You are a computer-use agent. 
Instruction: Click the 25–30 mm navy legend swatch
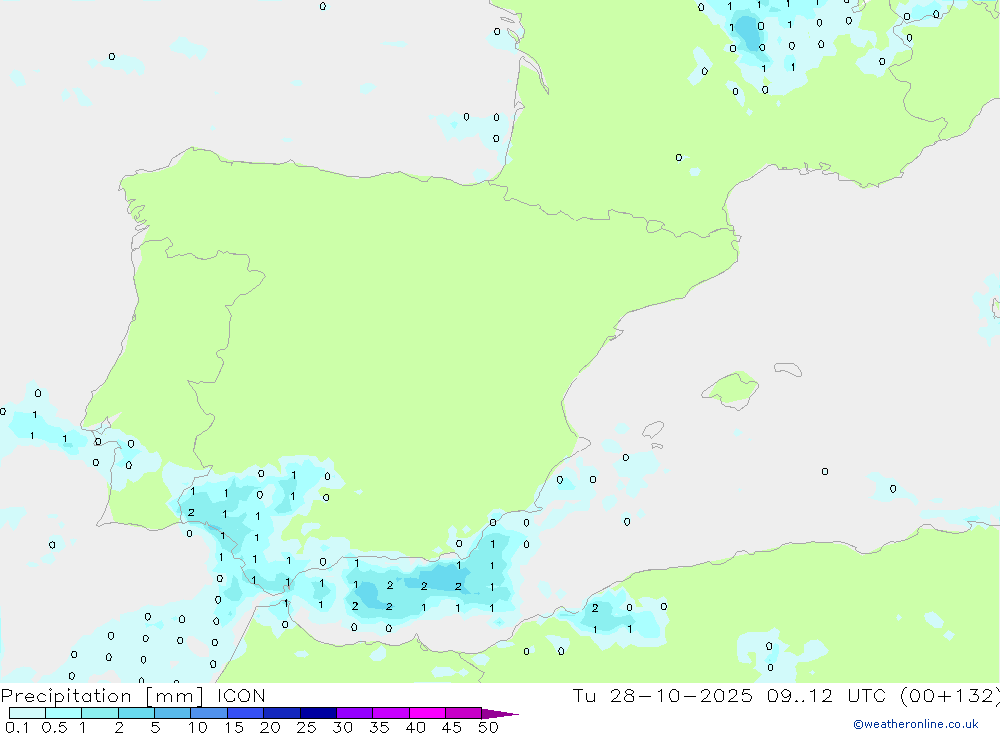318,713
